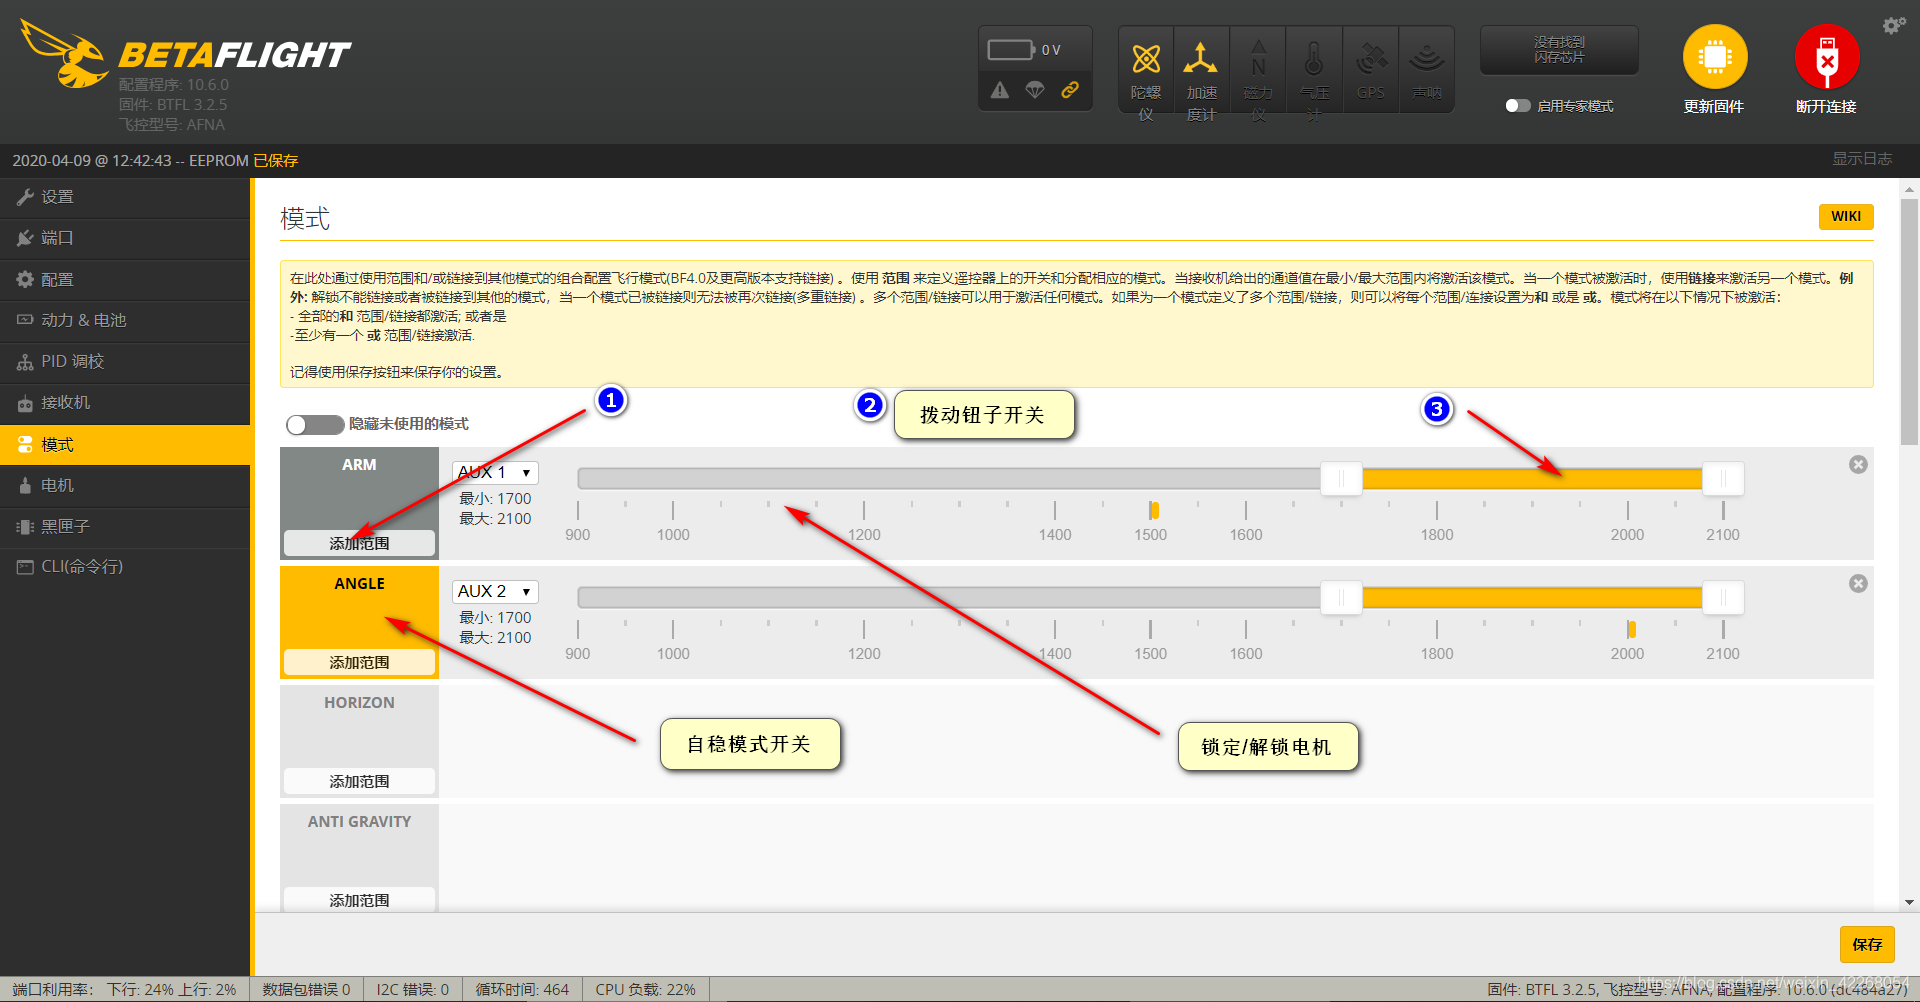
Task: Open the PID 调校 tuning tab
Action: [125, 361]
